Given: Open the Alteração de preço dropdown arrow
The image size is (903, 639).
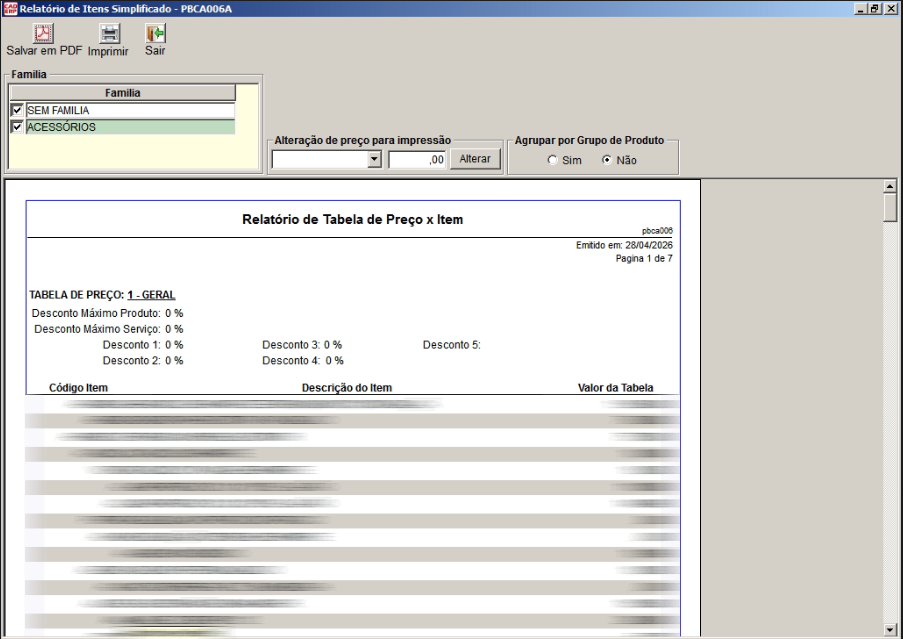Looking at the screenshot, I should (x=374, y=159).
